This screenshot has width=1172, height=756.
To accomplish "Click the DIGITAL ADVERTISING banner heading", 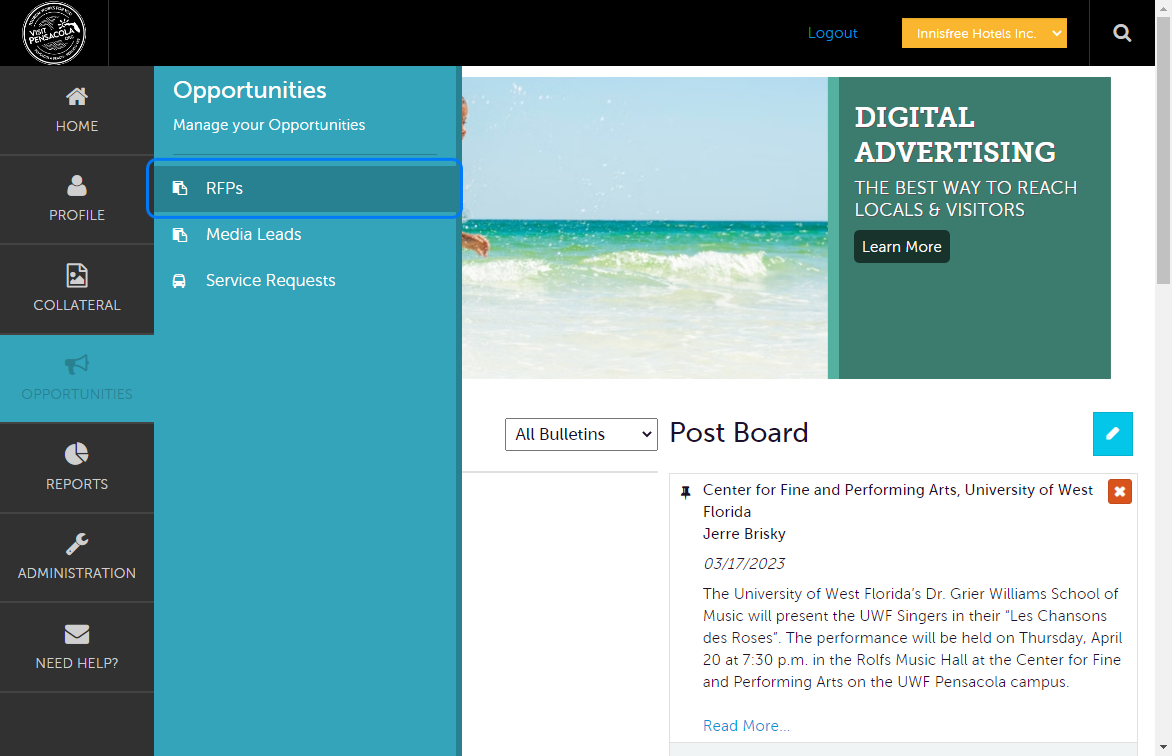I will 955,135.
